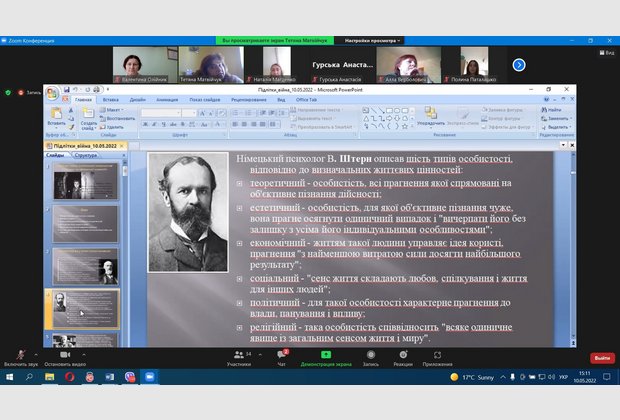This screenshot has width=620, height=420.
Task: Select Татяна Матвійчук video thumbnail
Action: 203,64
